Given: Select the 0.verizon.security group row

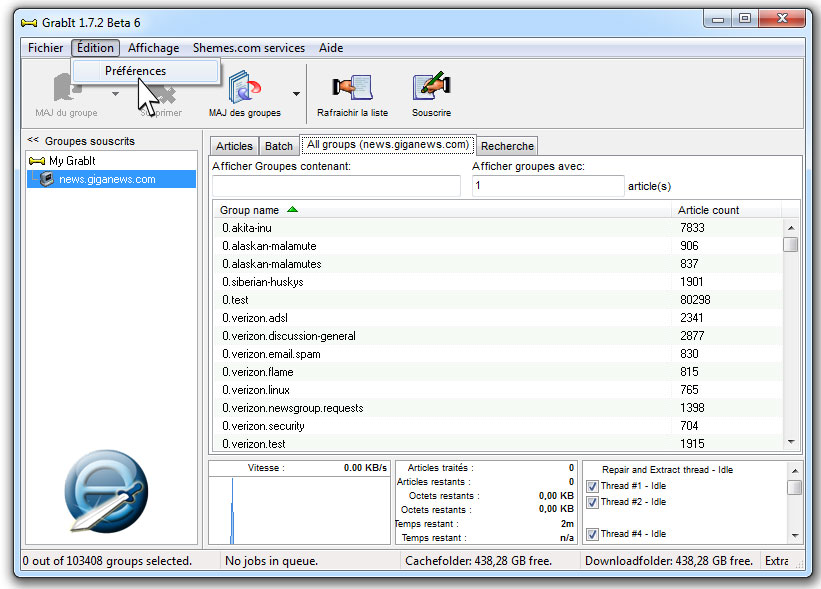Looking at the screenshot, I should (x=498, y=426).
